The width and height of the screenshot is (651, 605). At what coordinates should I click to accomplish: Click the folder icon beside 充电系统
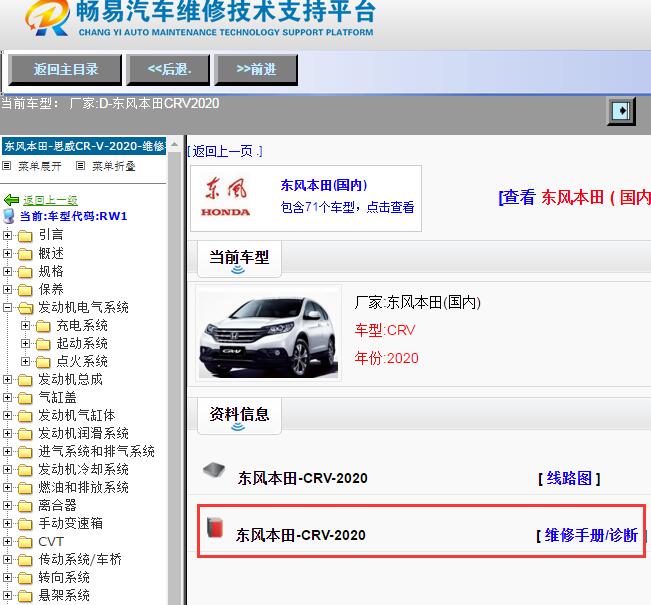click(x=43, y=326)
